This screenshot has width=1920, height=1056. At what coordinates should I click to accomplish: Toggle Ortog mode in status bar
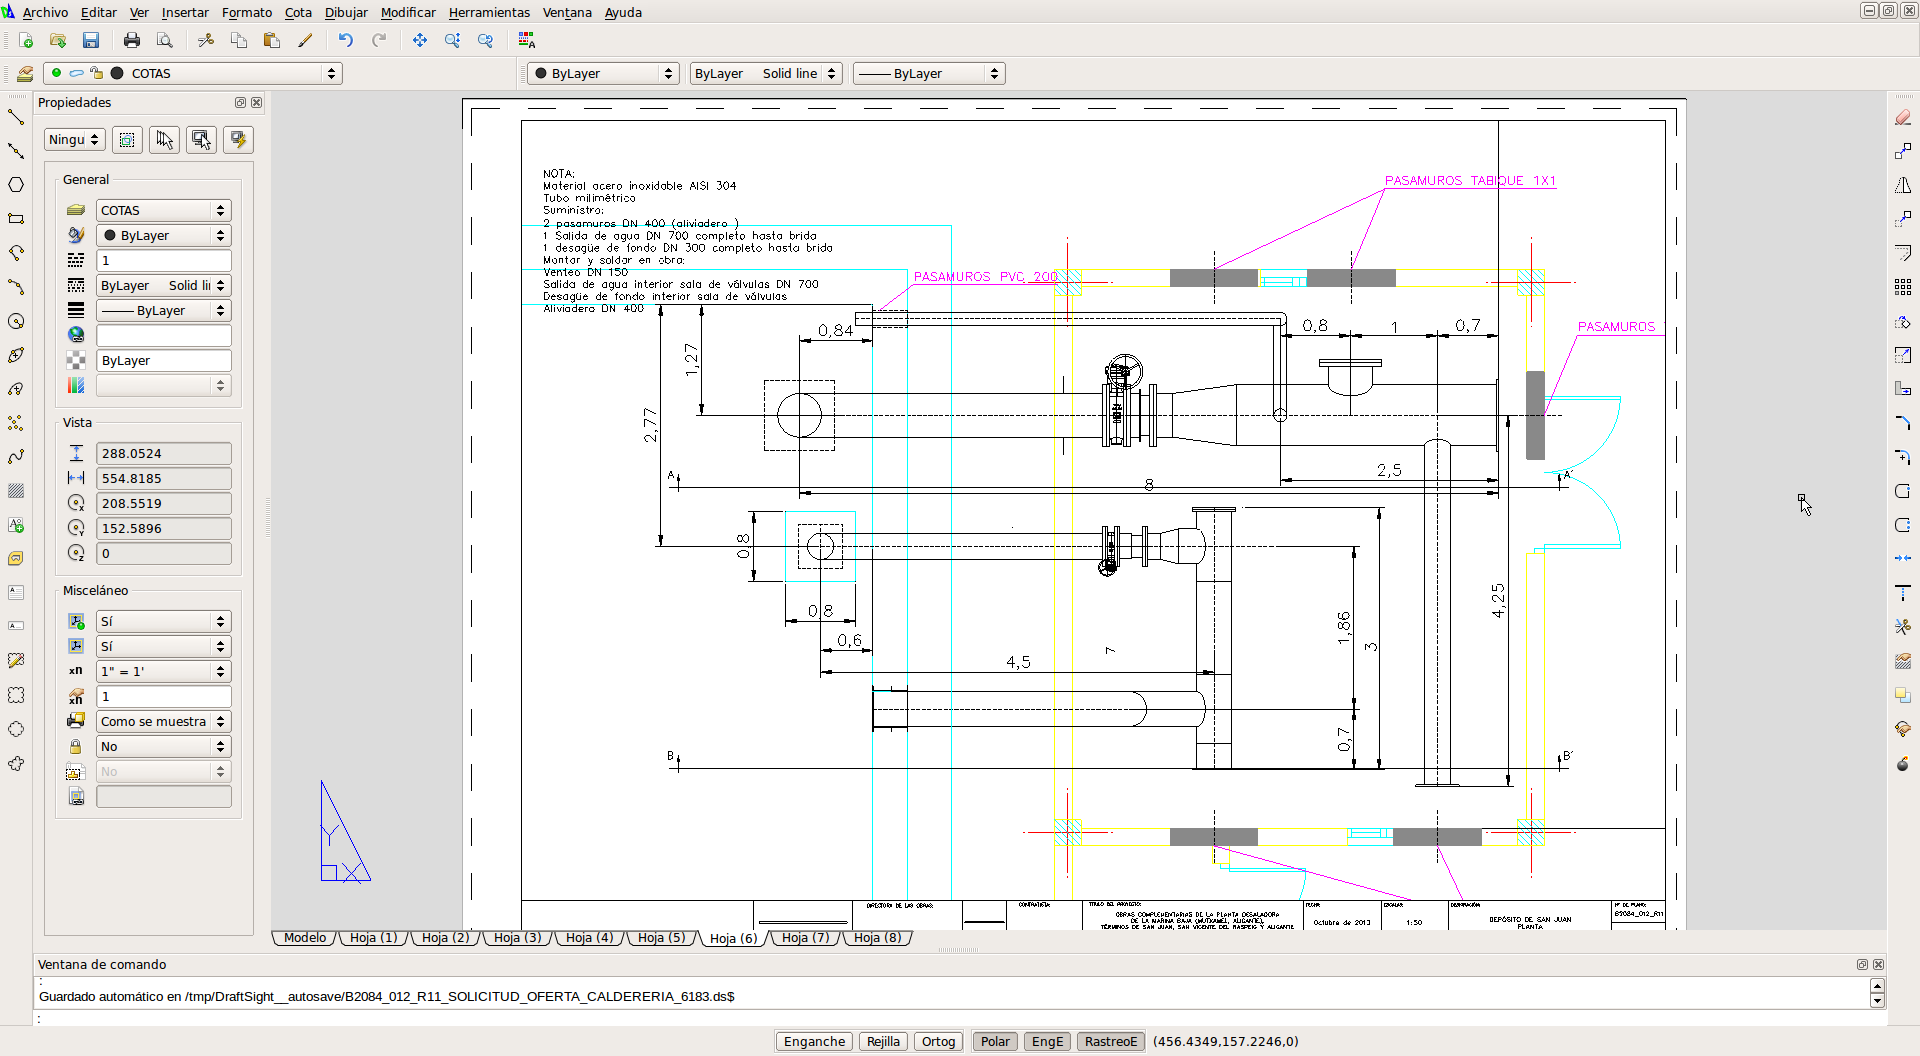click(938, 1041)
